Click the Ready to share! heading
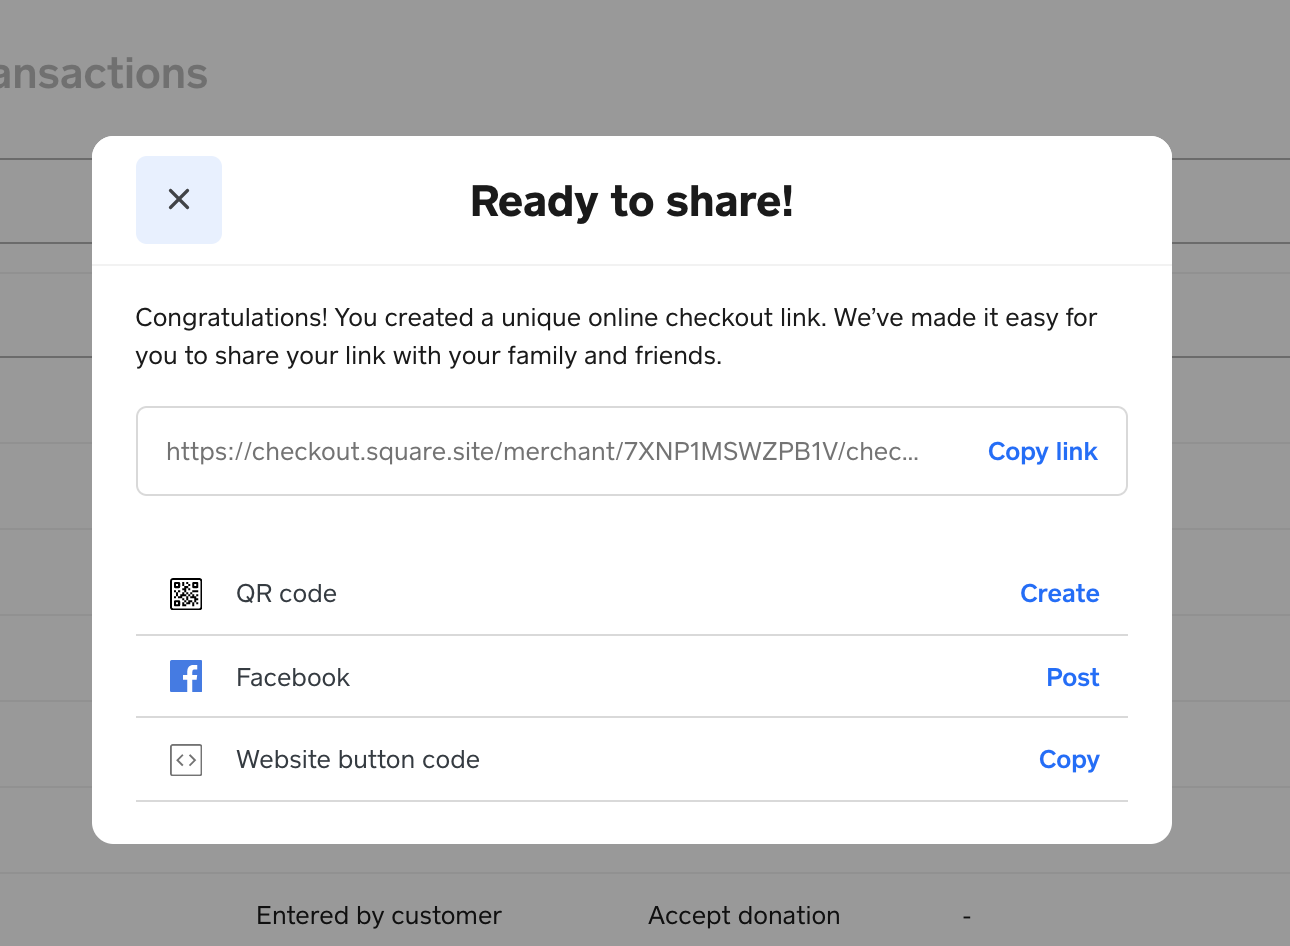This screenshot has width=1290, height=946. 632,202
